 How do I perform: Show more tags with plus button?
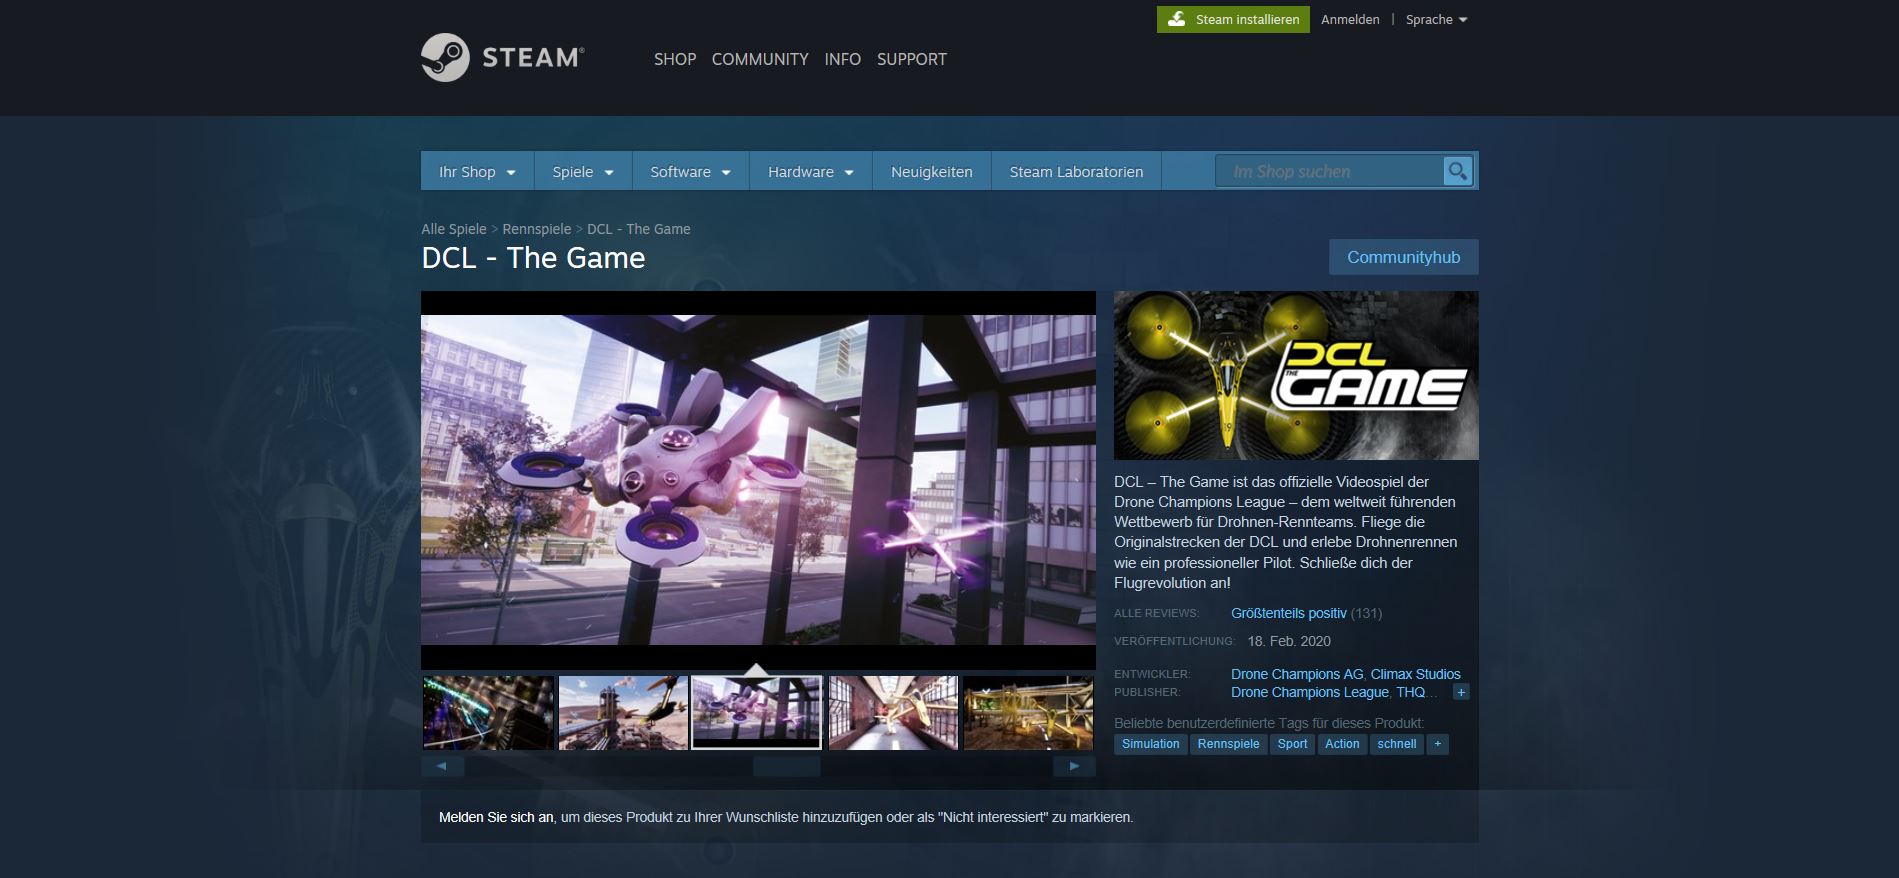click(1438, 744)
